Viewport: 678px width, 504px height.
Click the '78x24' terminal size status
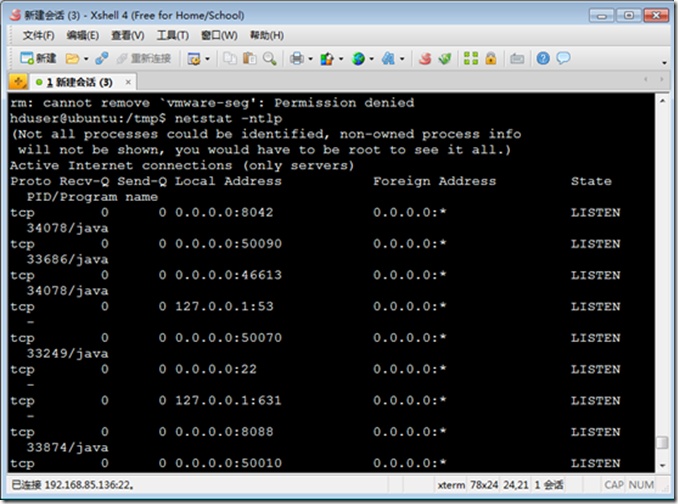point(484,485)
